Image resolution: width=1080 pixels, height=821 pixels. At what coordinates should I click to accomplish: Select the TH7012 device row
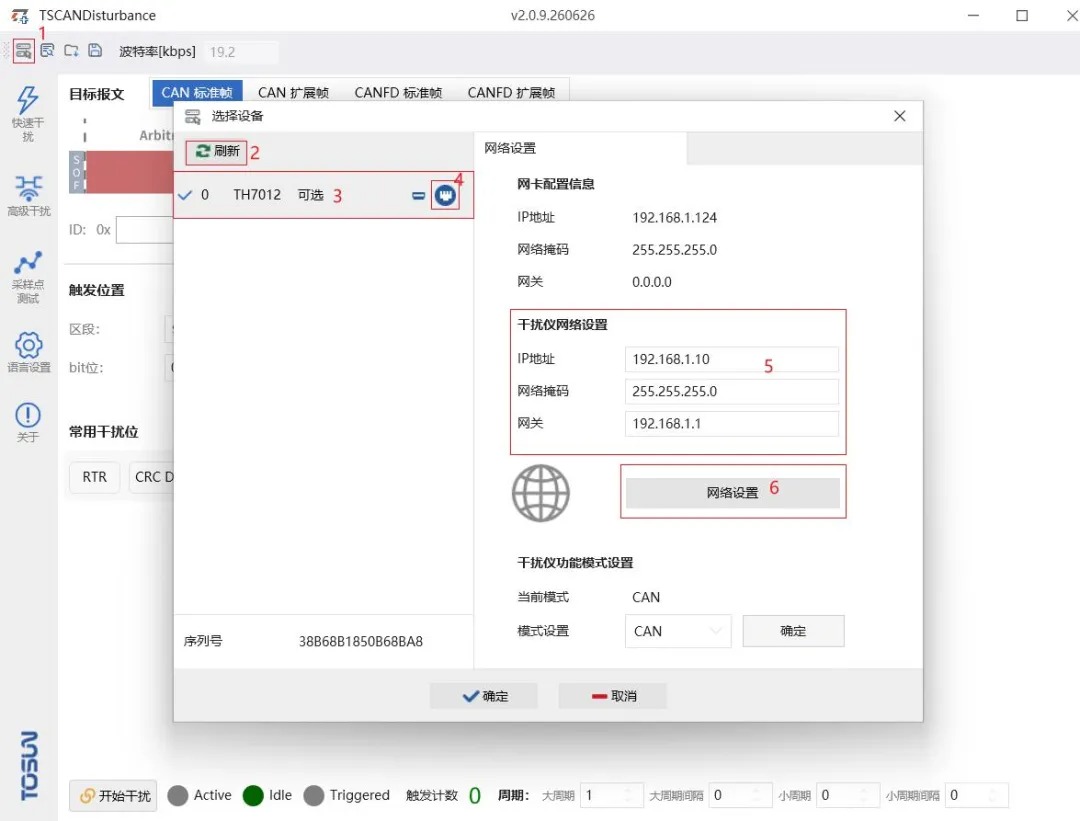pyautogui.click(x=323, y=195)
